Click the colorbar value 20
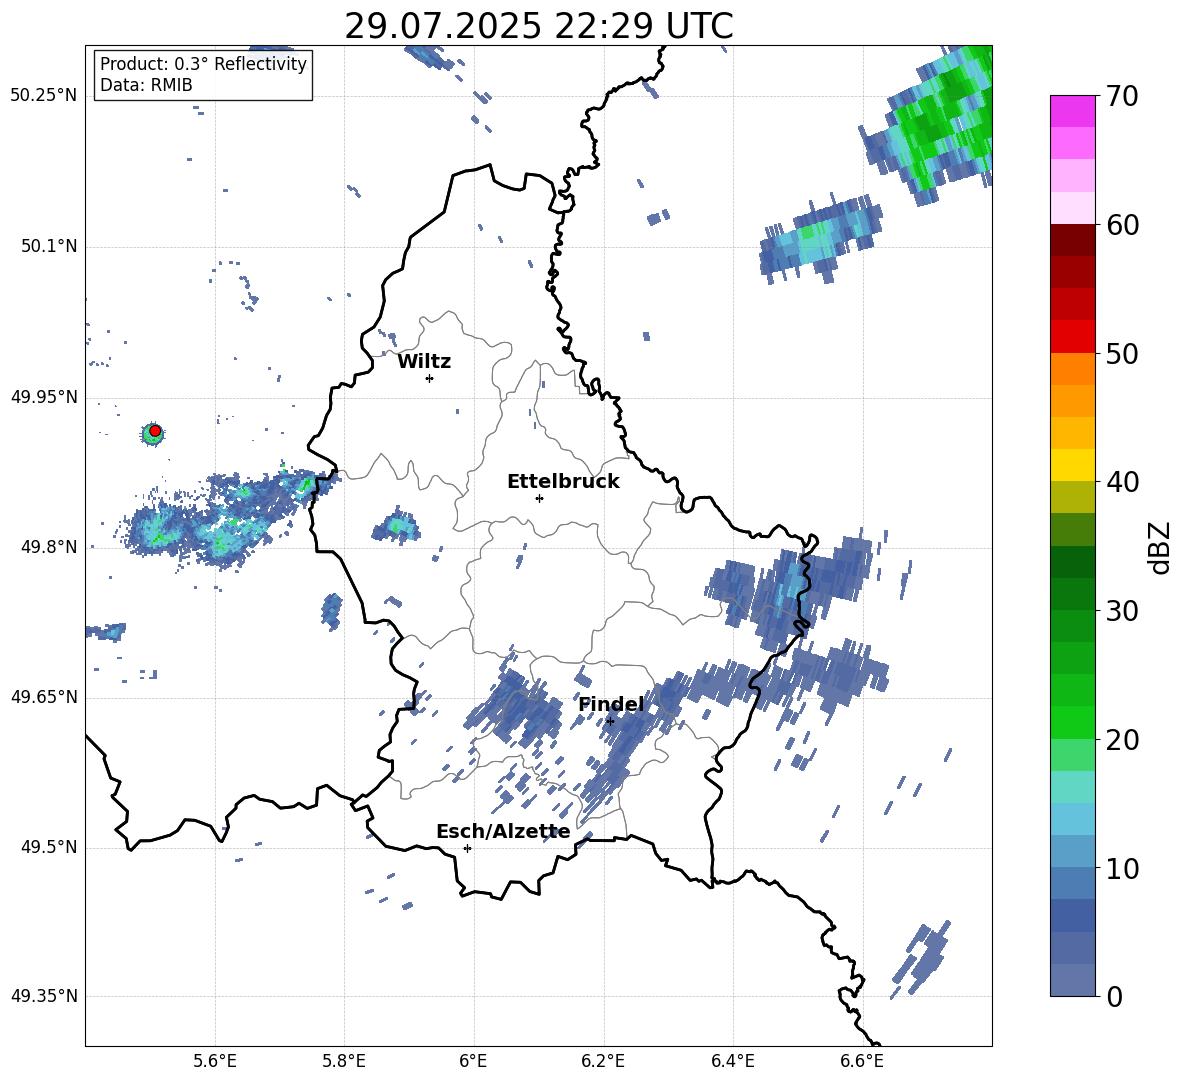1184x1081 pixels. [x=1122, y=739]
